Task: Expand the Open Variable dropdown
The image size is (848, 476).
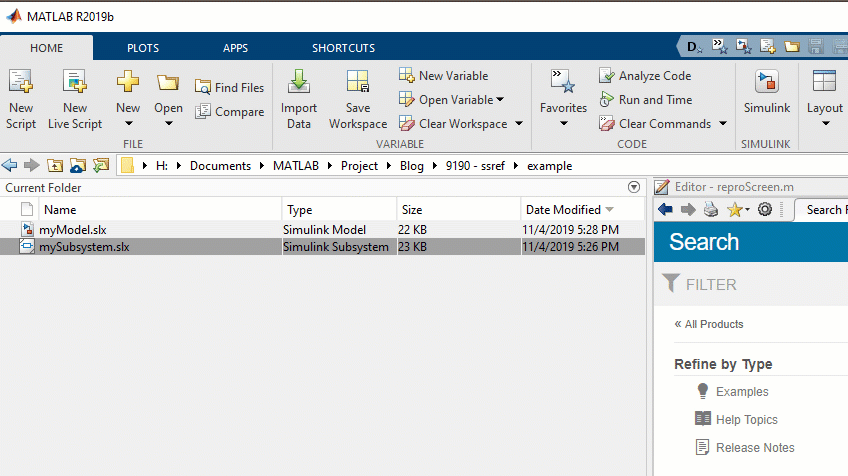Action: click(x=500, y=100)
